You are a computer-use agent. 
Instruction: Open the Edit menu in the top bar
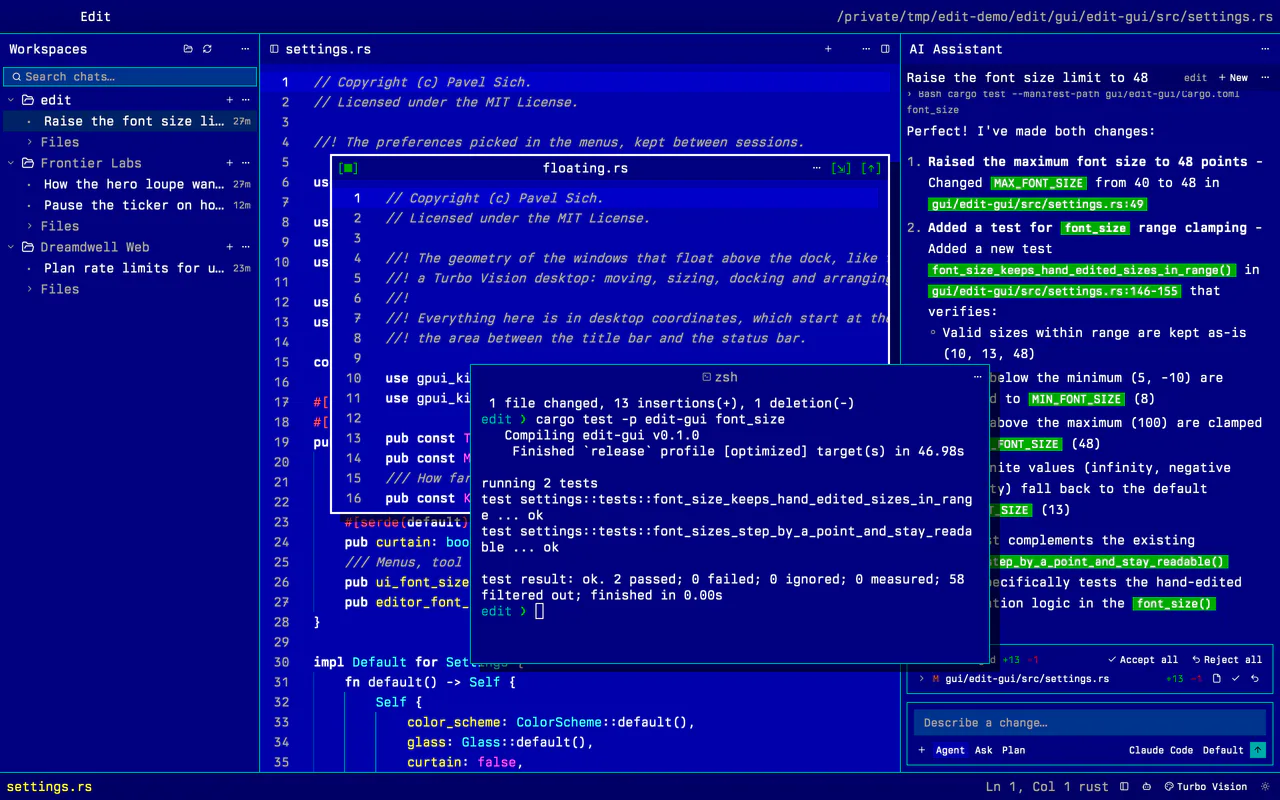click(x=96, y=16)
